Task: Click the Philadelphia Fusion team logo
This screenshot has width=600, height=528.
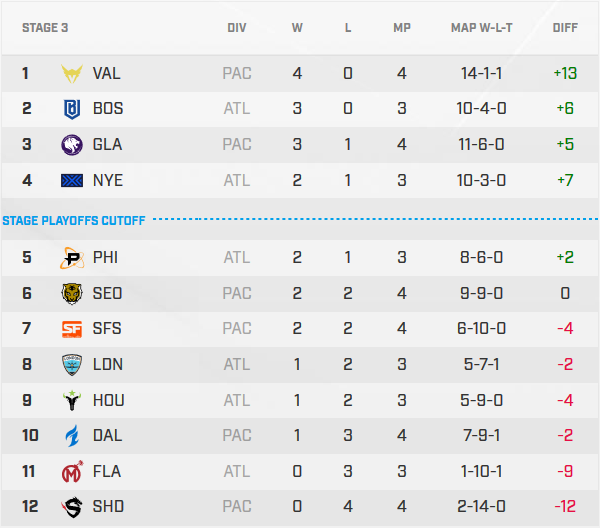Action: click(73, 258)
